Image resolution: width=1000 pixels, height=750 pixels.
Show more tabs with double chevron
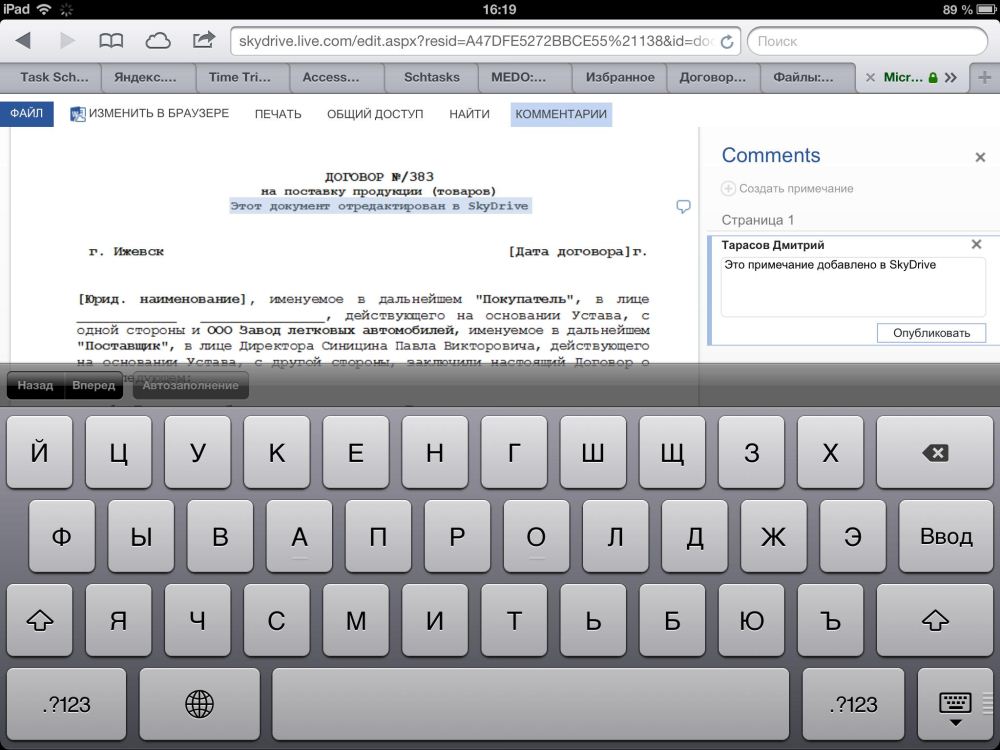(x=951, y=78)
